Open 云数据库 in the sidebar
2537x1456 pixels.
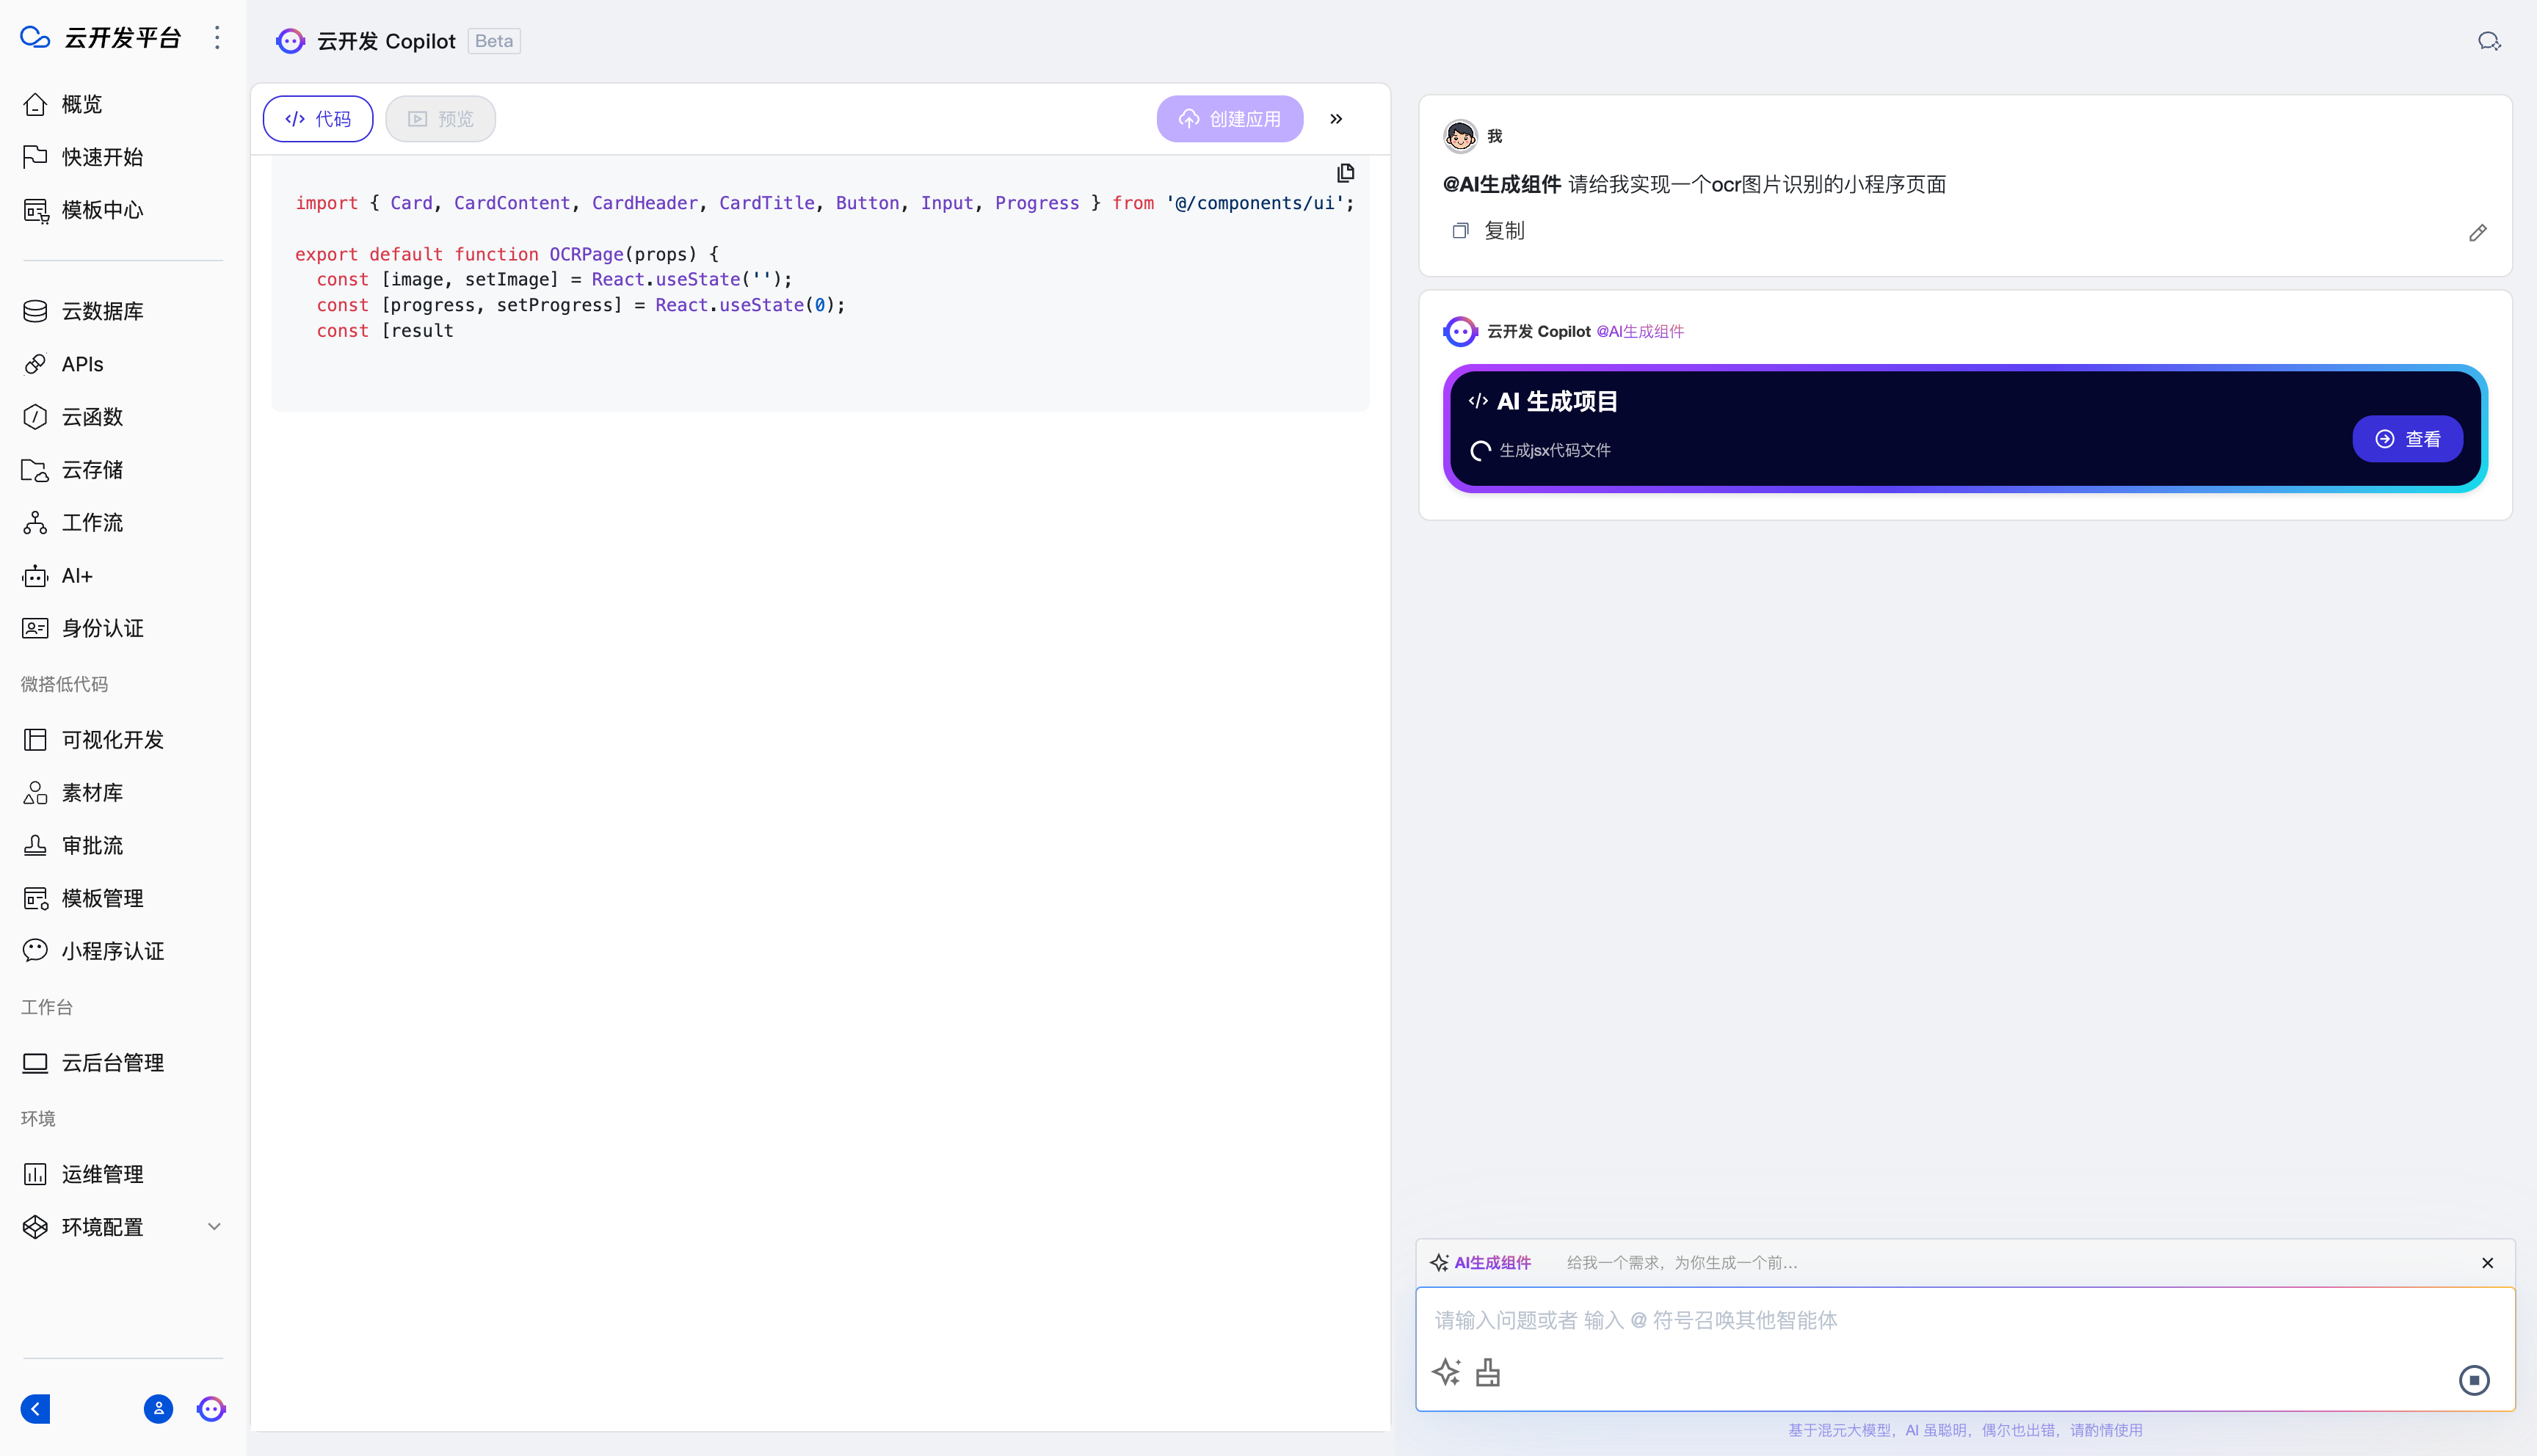(x=102, y=311)
